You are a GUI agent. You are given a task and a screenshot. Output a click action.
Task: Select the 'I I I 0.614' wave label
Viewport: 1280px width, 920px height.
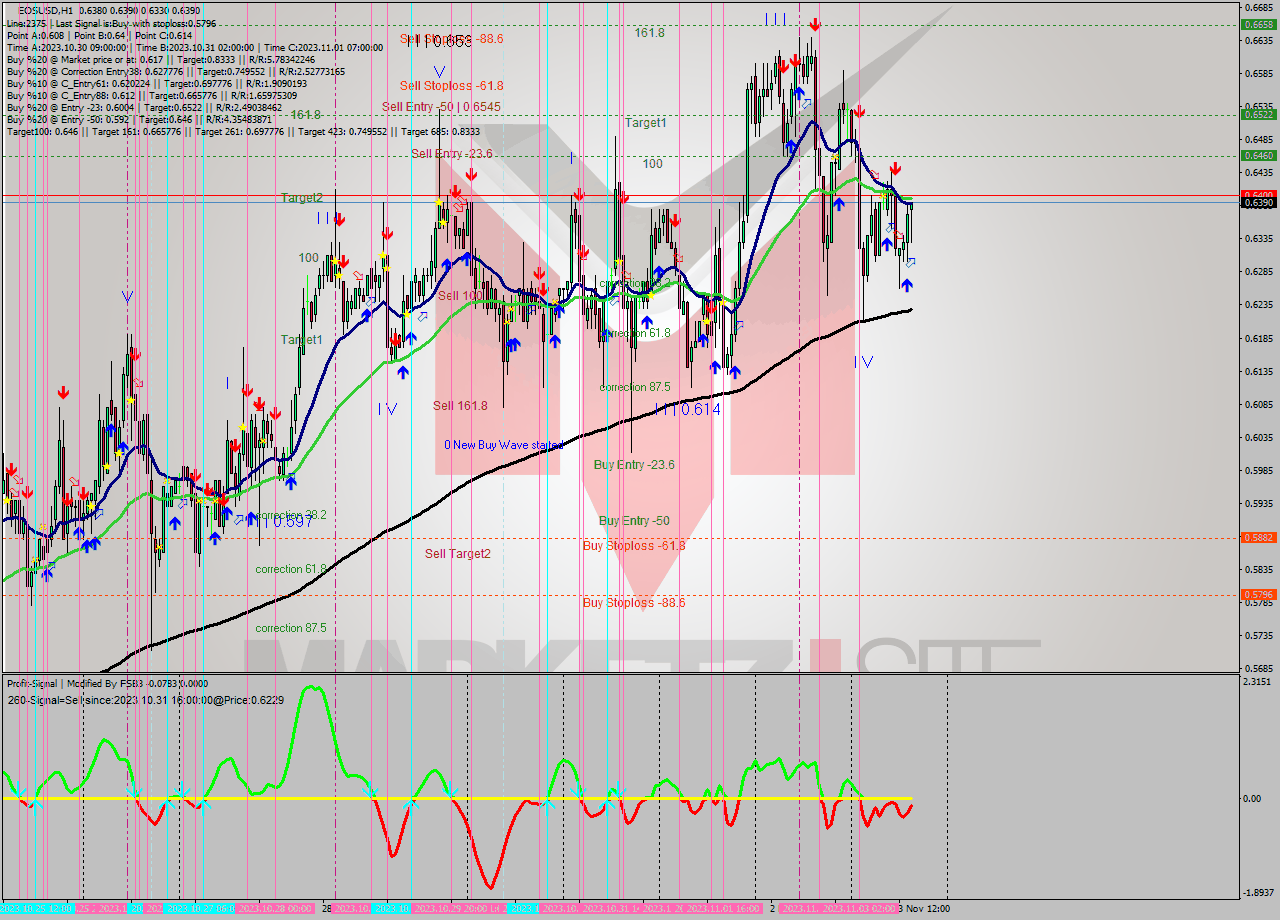tap(687, 409)
